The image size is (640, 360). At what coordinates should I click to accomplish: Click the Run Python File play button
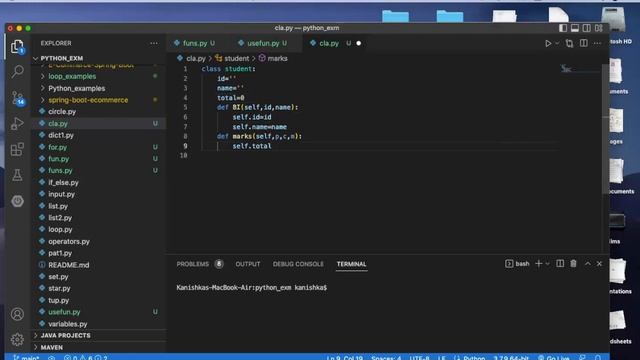coord(548,43)
